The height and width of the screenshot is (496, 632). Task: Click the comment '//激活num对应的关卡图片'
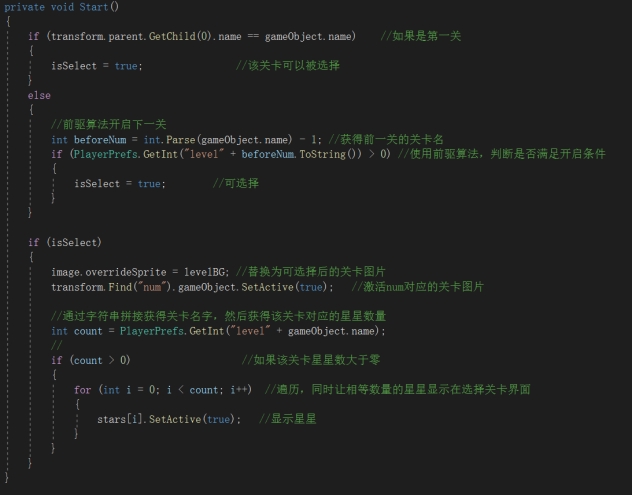(x=418, y=286)
